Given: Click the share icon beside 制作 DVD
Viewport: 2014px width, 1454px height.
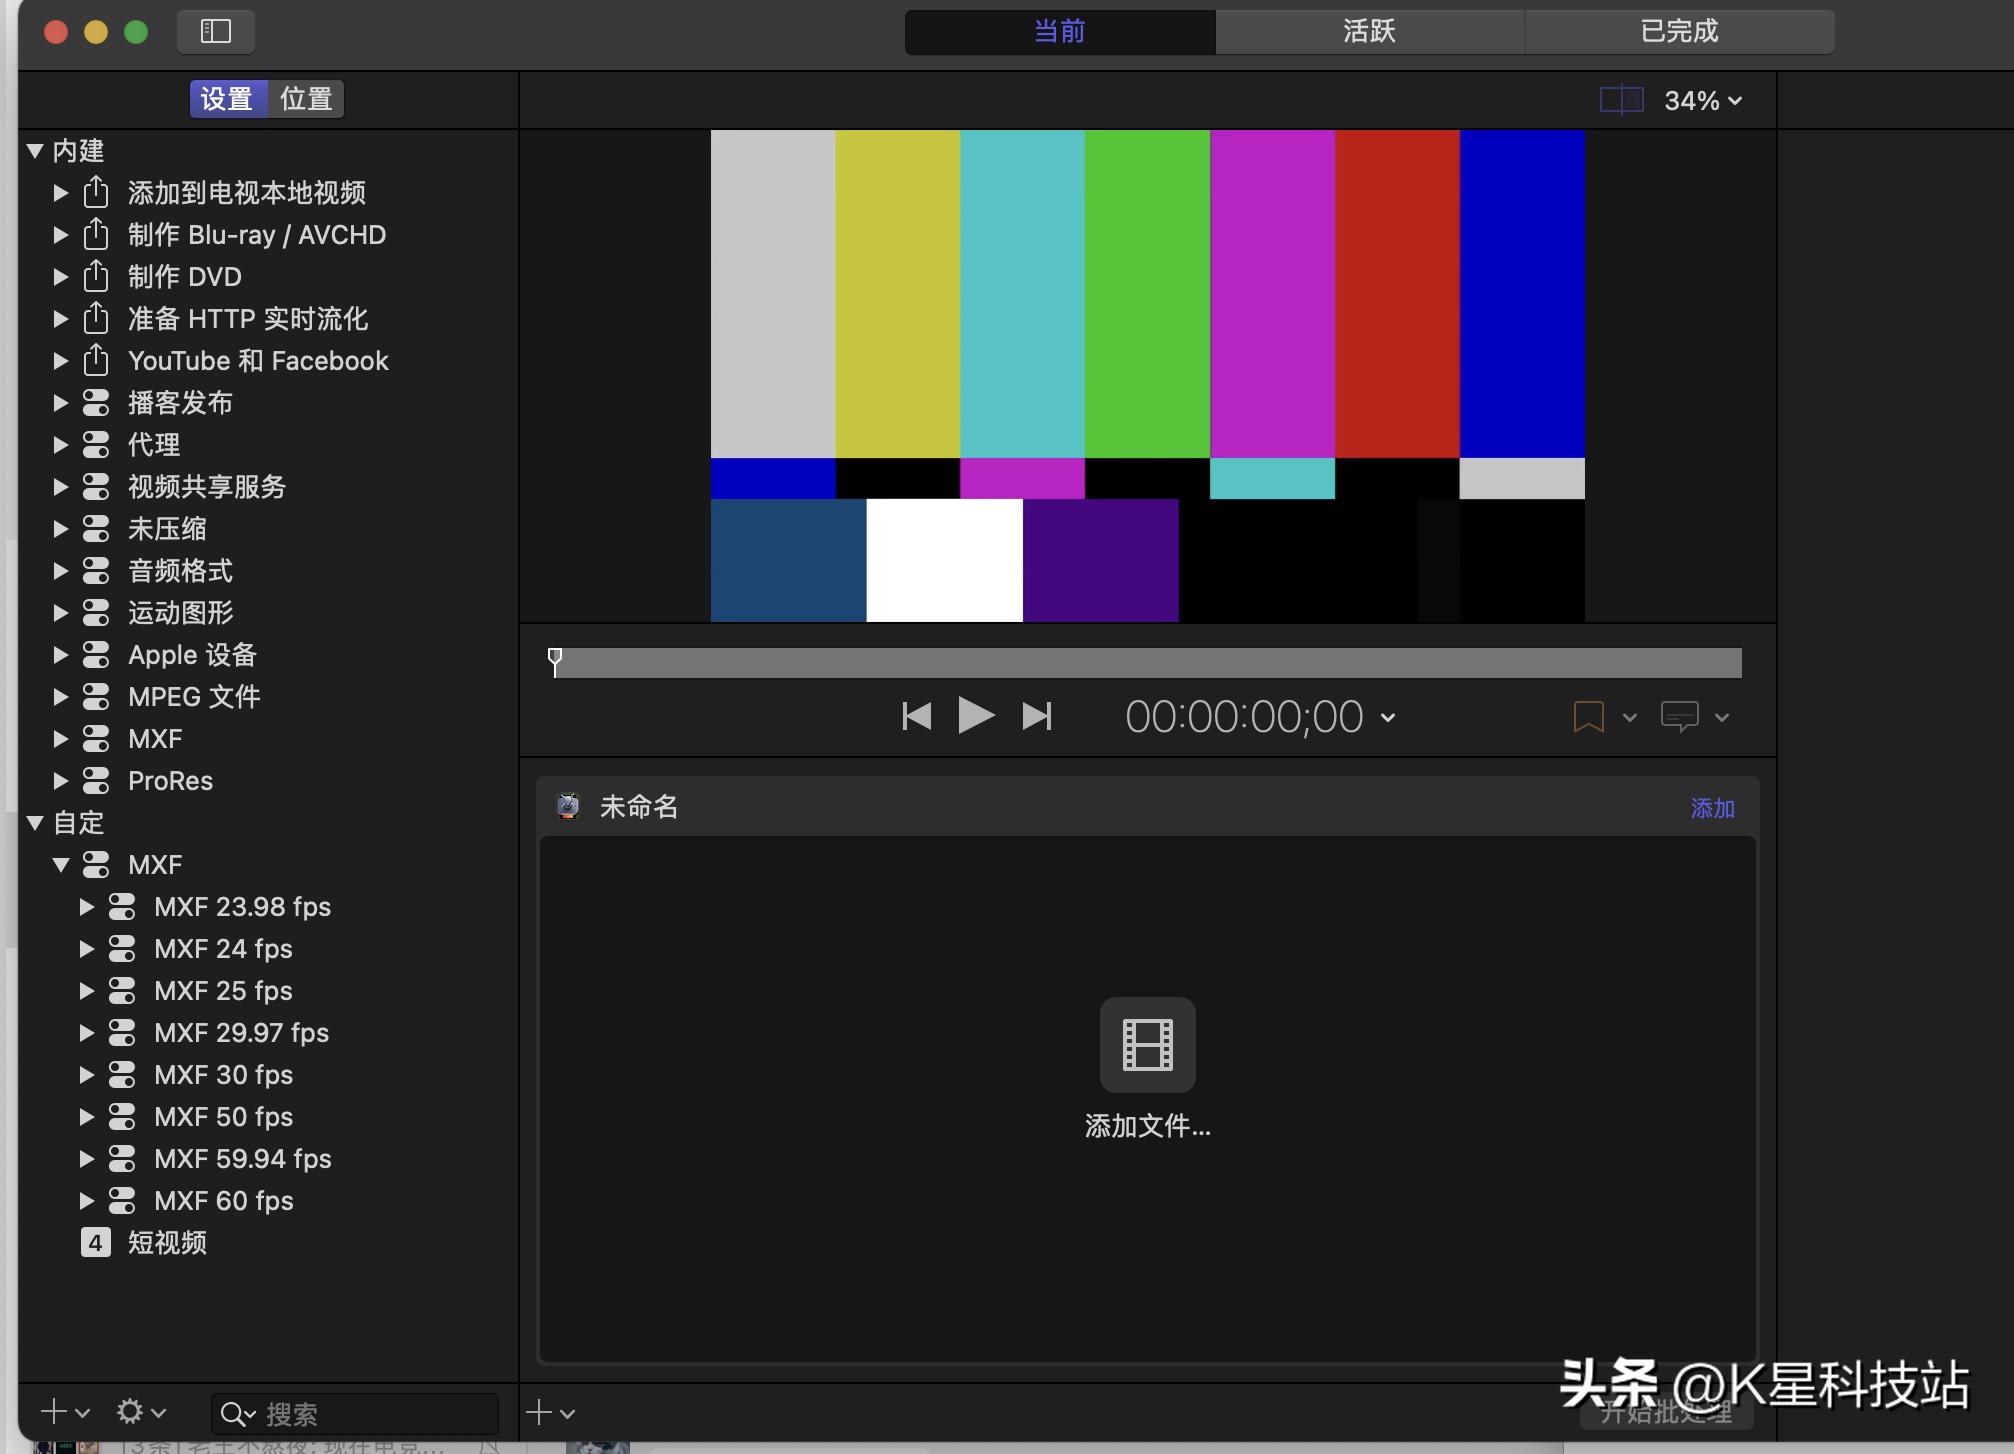Looking at the screenshot, I should pyautogui.click(x=95, y=276).
